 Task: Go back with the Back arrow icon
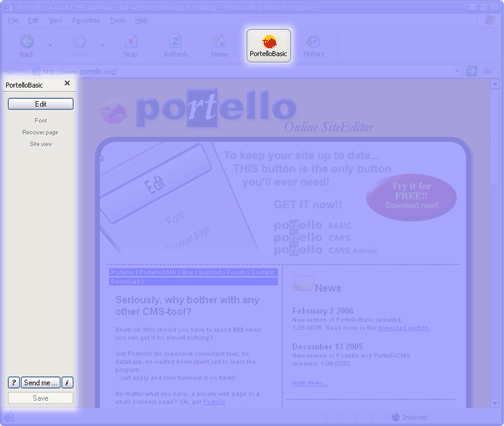click(x=27, y=42)
